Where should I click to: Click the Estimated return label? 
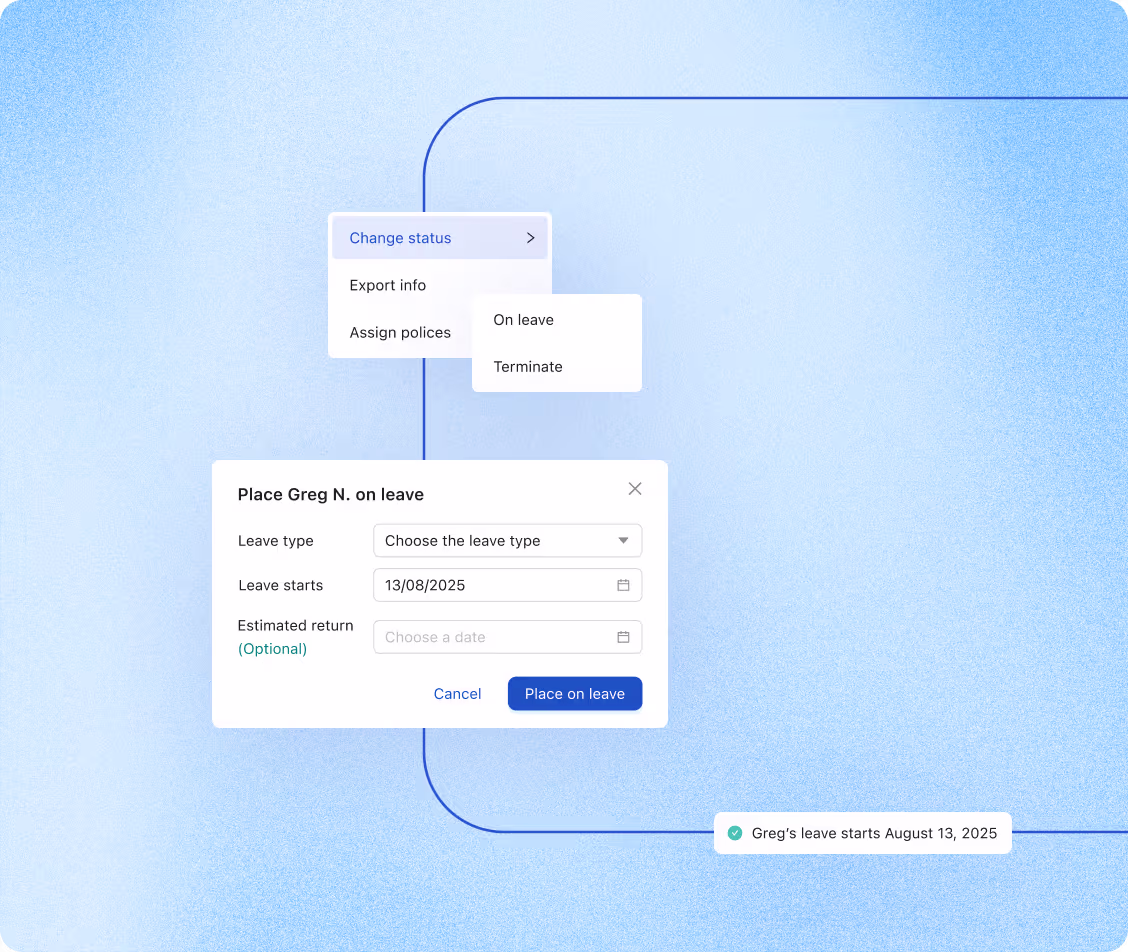[295, 626]
